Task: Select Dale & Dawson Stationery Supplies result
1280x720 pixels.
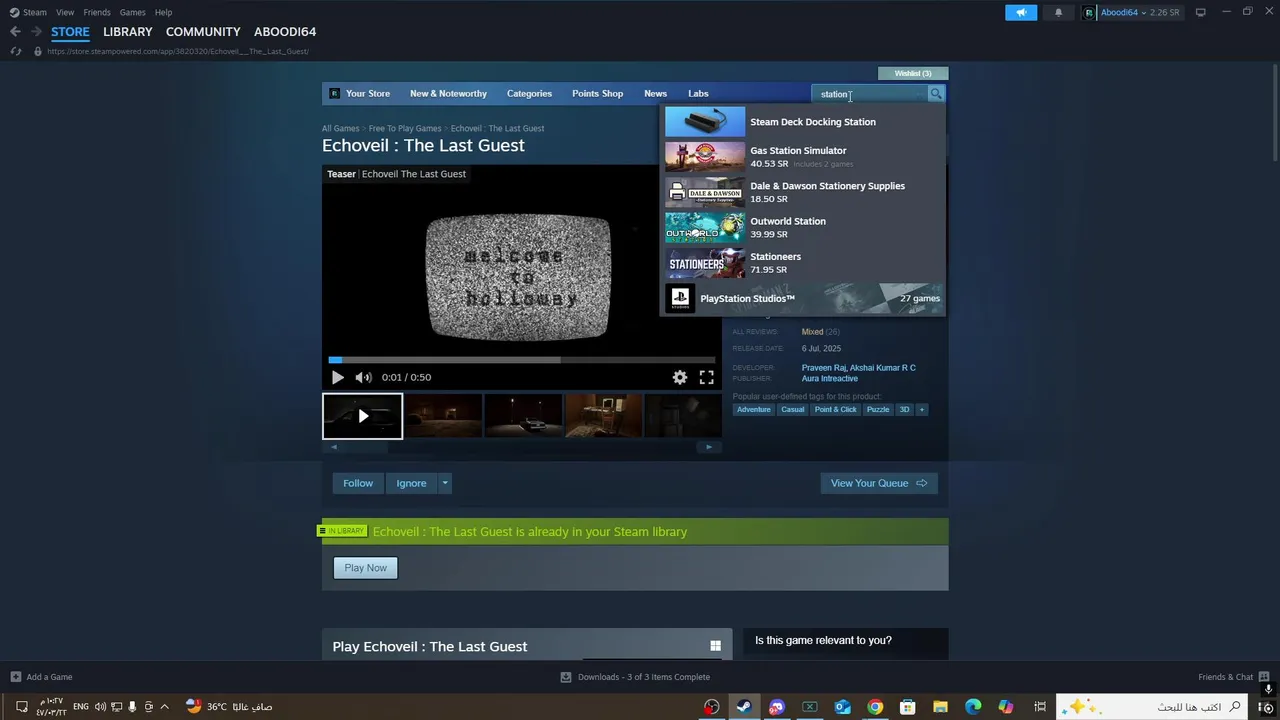Action: [802, 192]
